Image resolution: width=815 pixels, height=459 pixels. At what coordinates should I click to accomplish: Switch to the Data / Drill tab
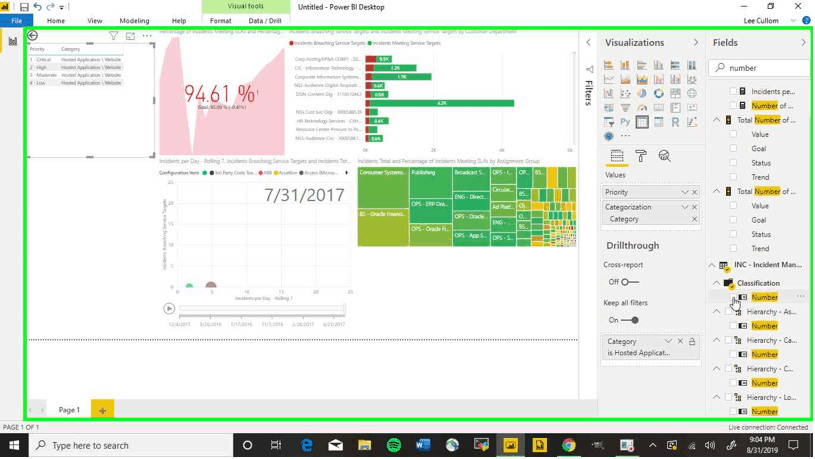[264, 20]
